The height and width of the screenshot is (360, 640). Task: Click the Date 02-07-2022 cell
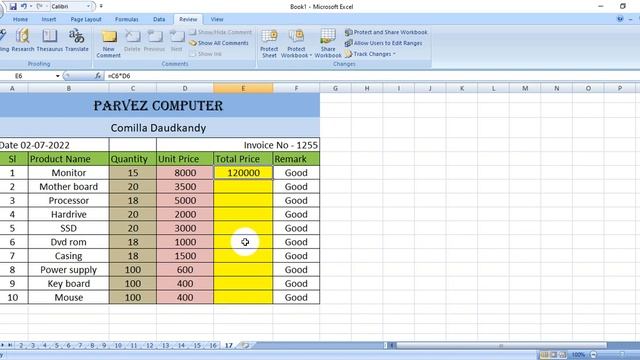click(54, 145)
